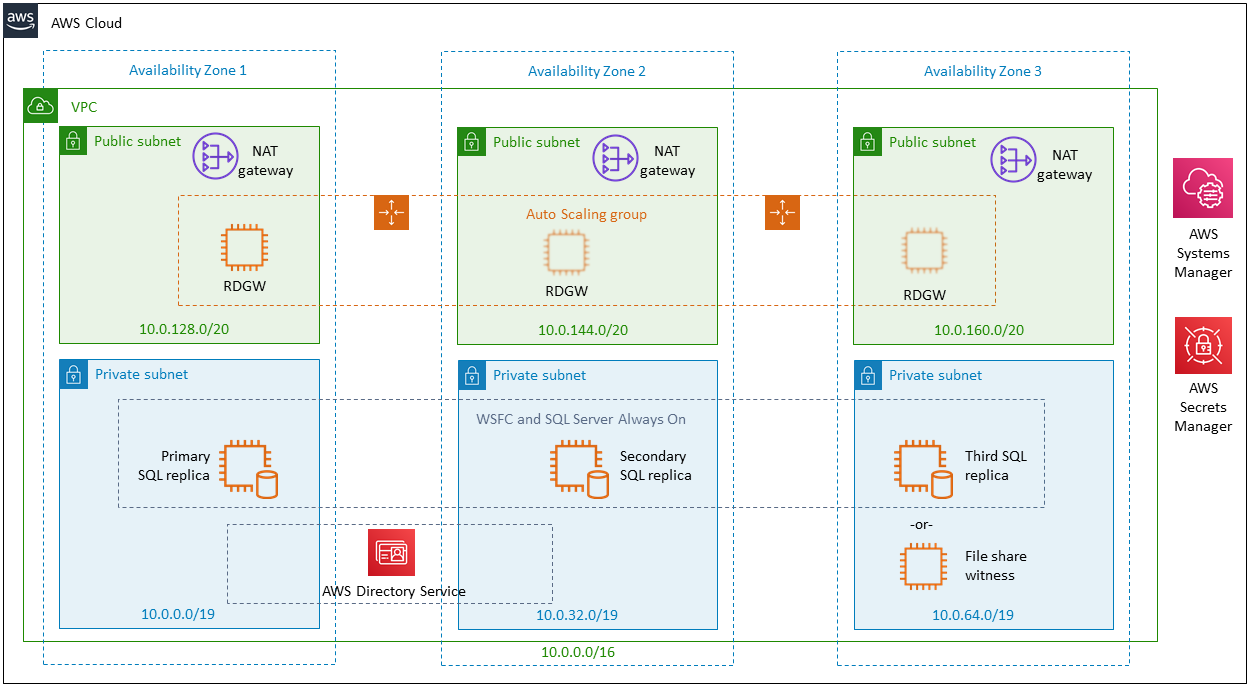The image size is (1251, 688).
Task: Click the VPC cloud lock icon
Action: click(x=39, y=106)
